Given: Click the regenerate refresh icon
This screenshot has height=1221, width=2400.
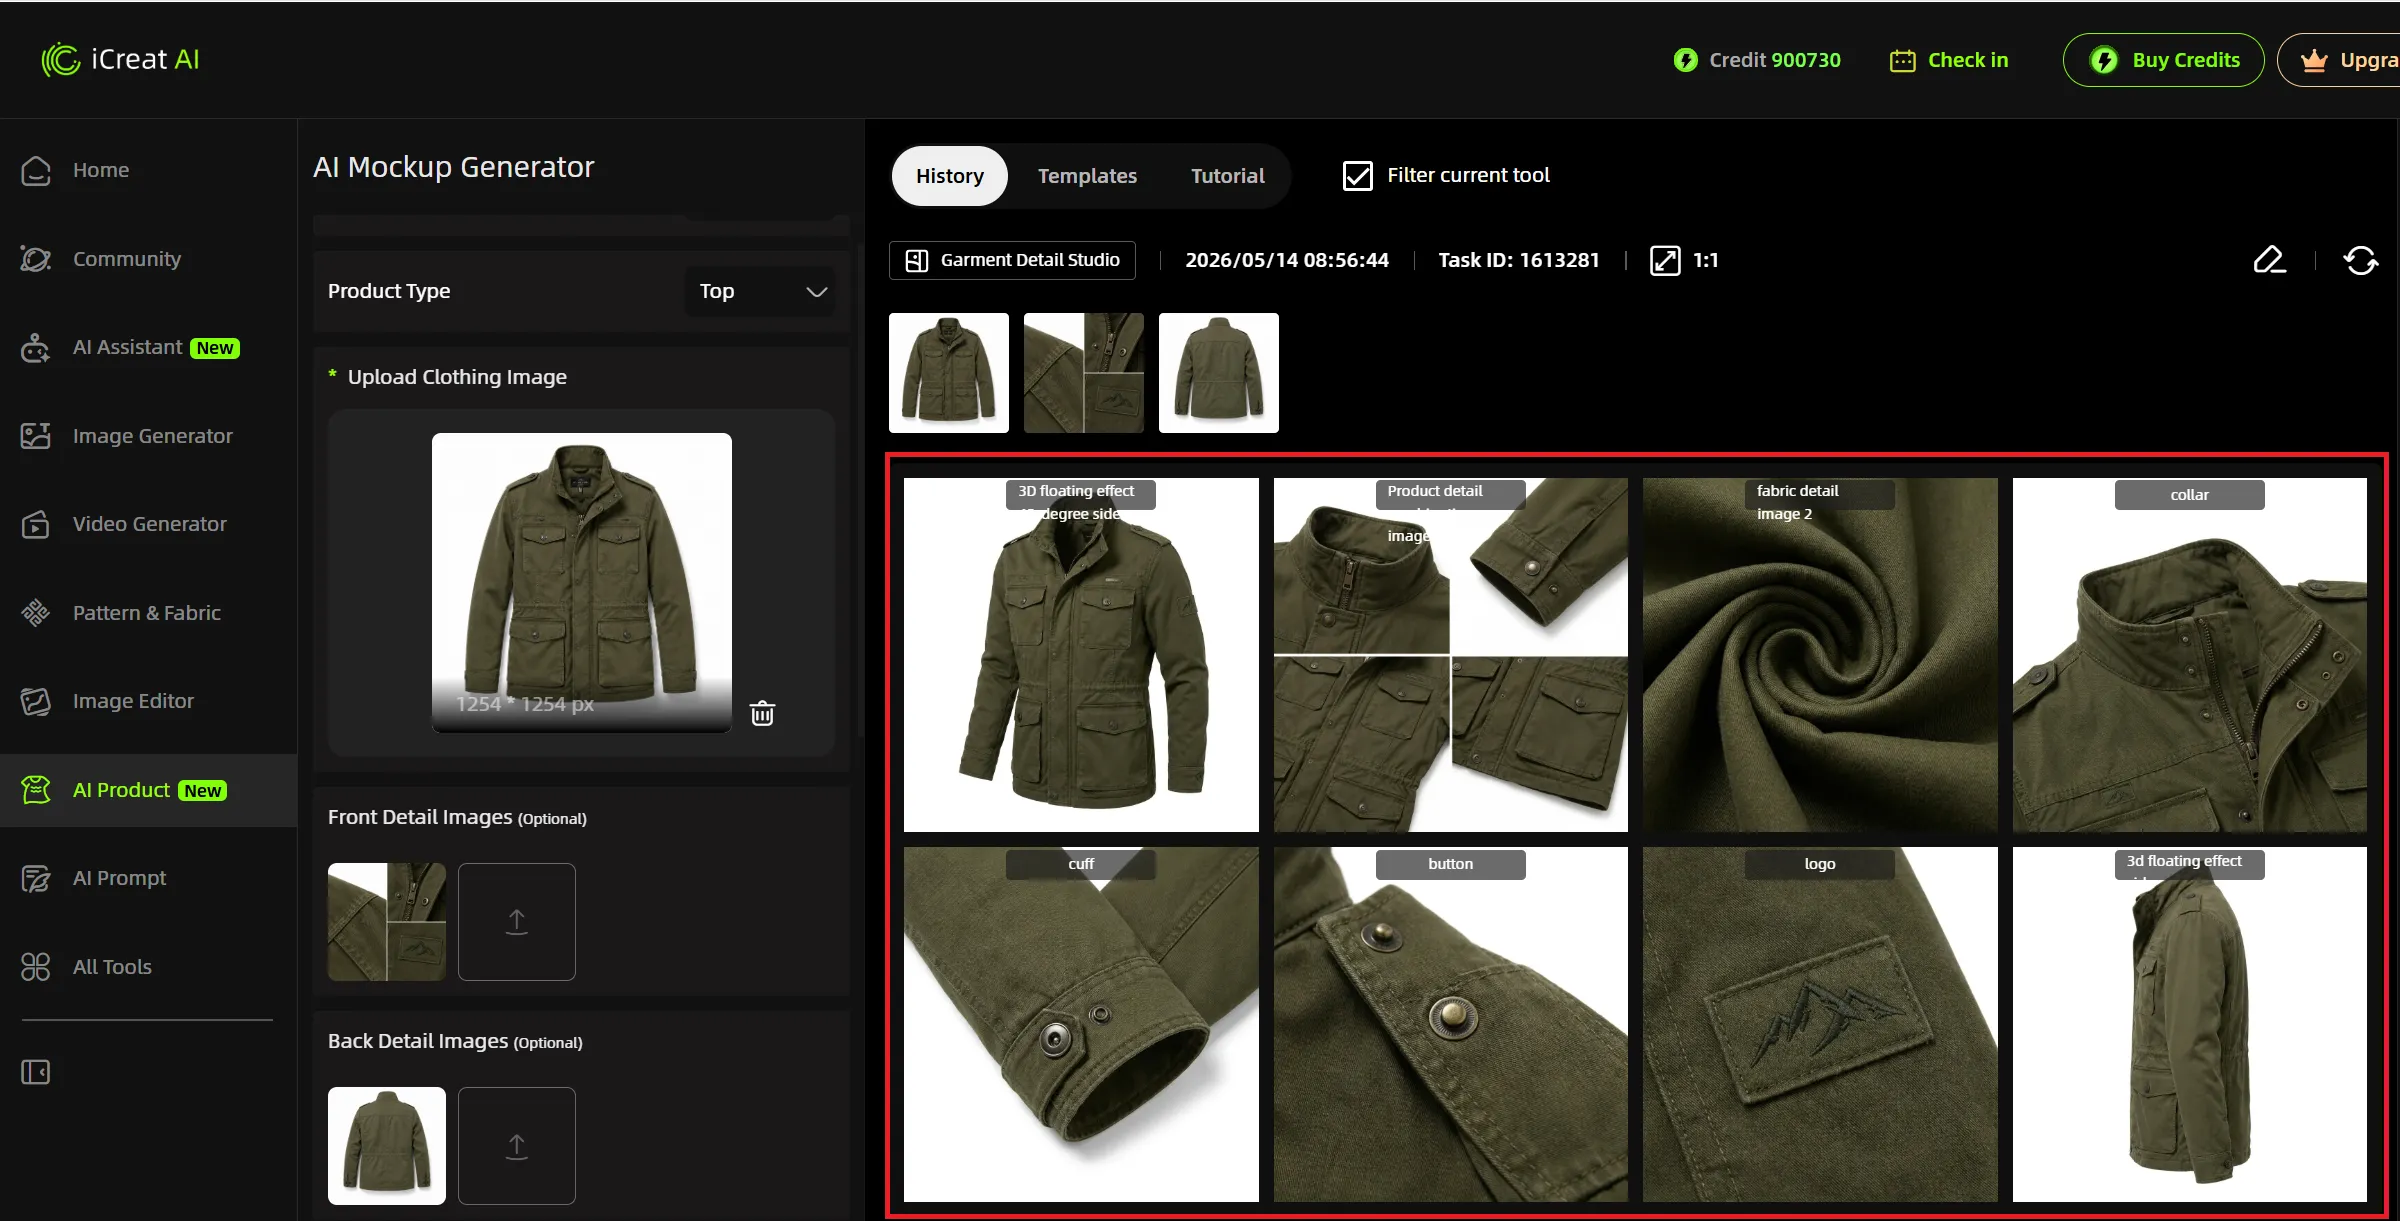Looking at the screenshot, I should (2360, 260).
